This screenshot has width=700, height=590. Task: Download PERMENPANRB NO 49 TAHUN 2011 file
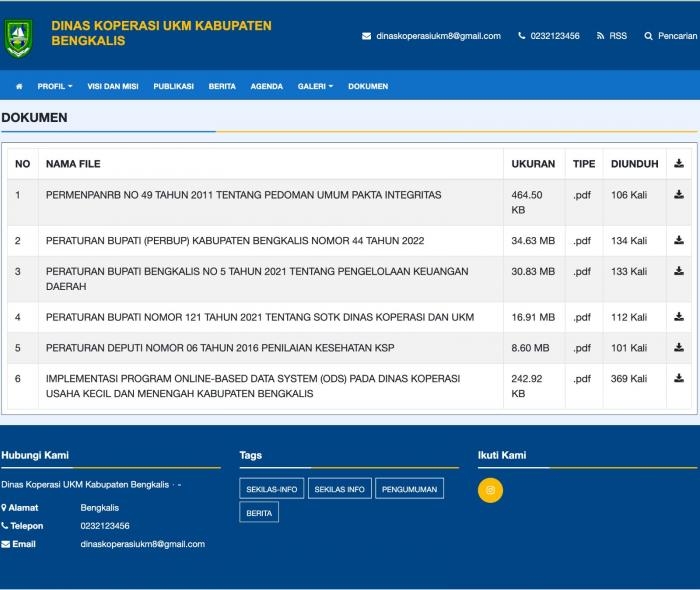coord(679,194)
